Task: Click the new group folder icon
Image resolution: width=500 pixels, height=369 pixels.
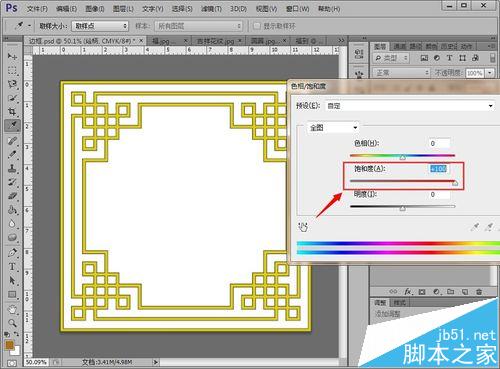Action: tap(451, 292)
